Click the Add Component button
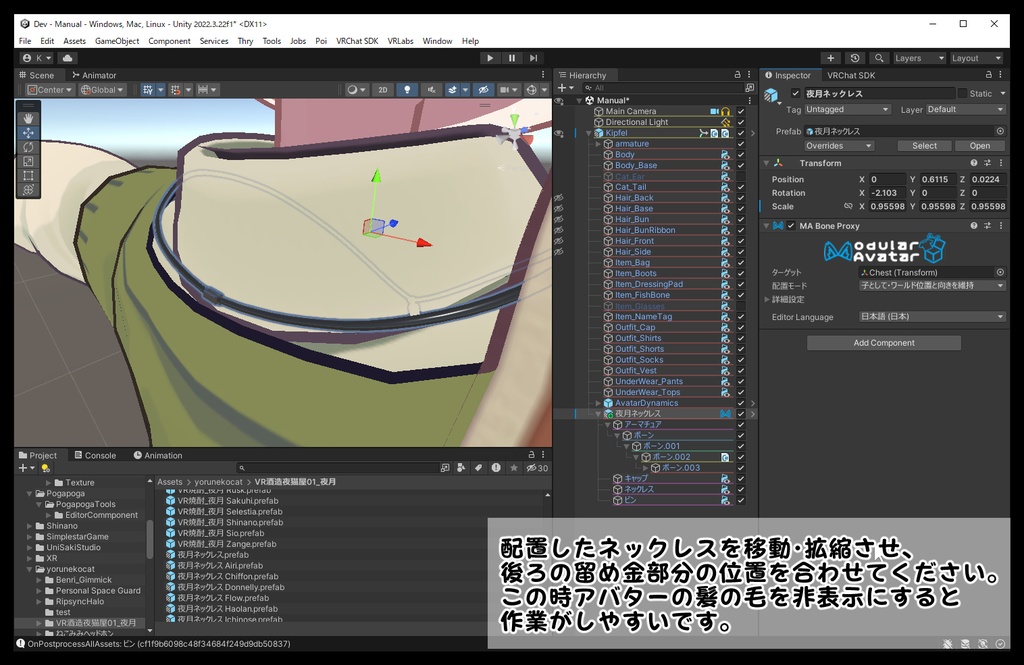 point(883,343)
